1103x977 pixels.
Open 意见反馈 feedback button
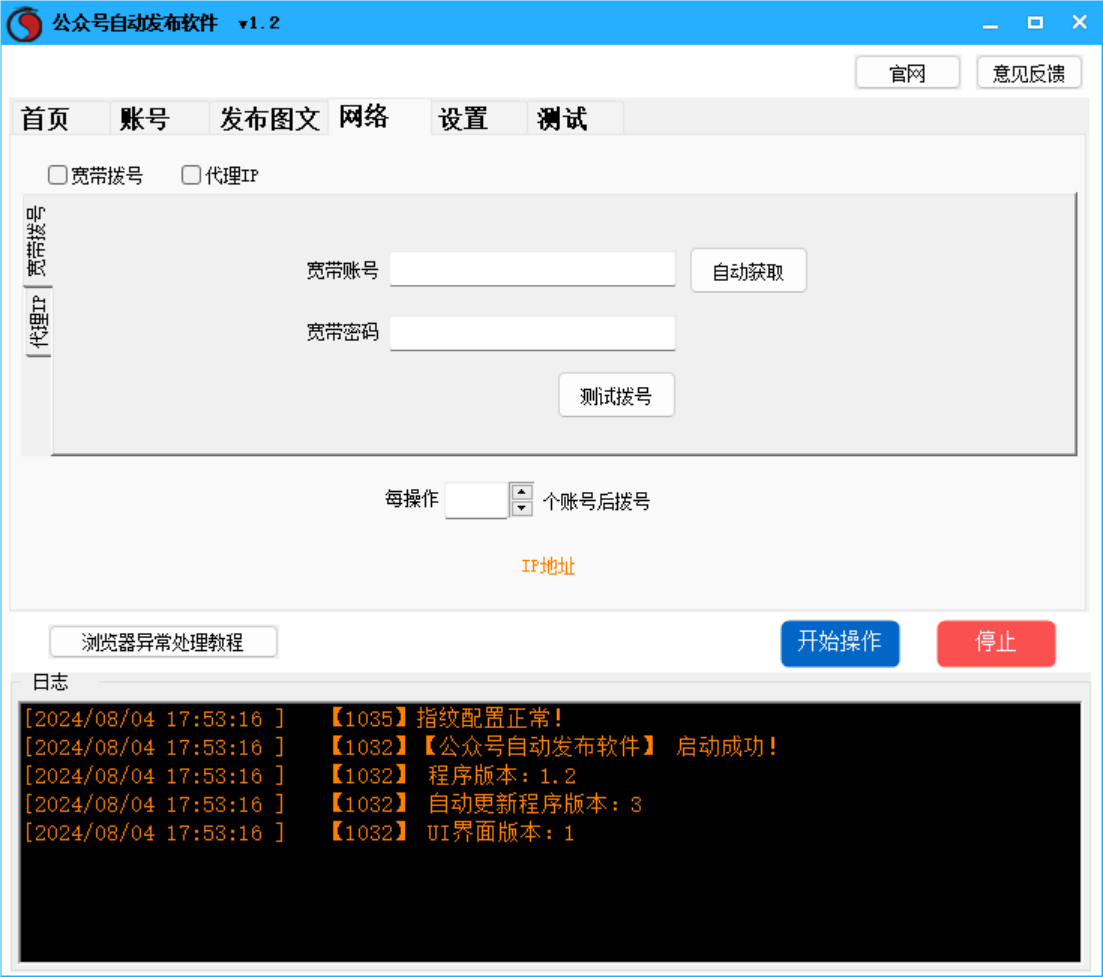pos(1029,72)
